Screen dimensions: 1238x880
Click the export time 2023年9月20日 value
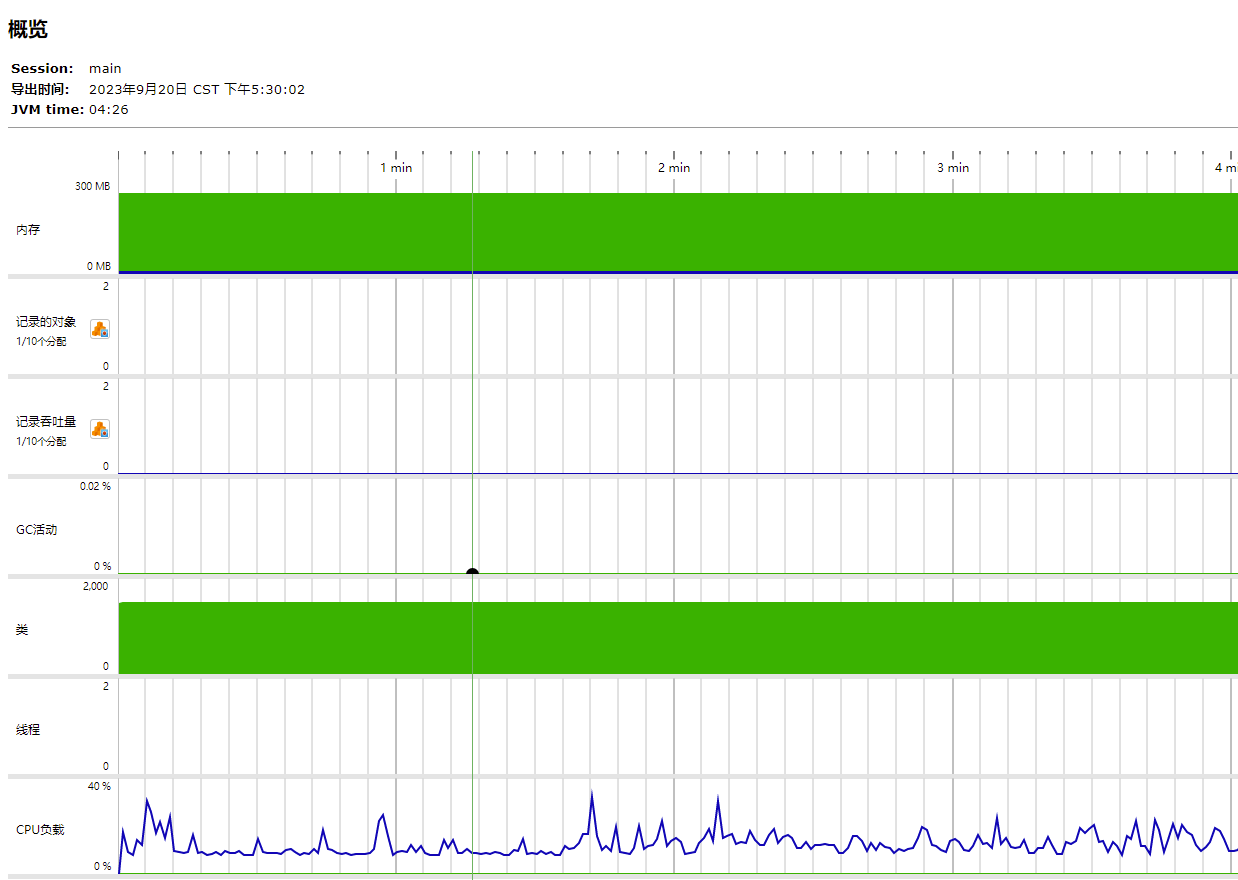click(x=197, y=89)
